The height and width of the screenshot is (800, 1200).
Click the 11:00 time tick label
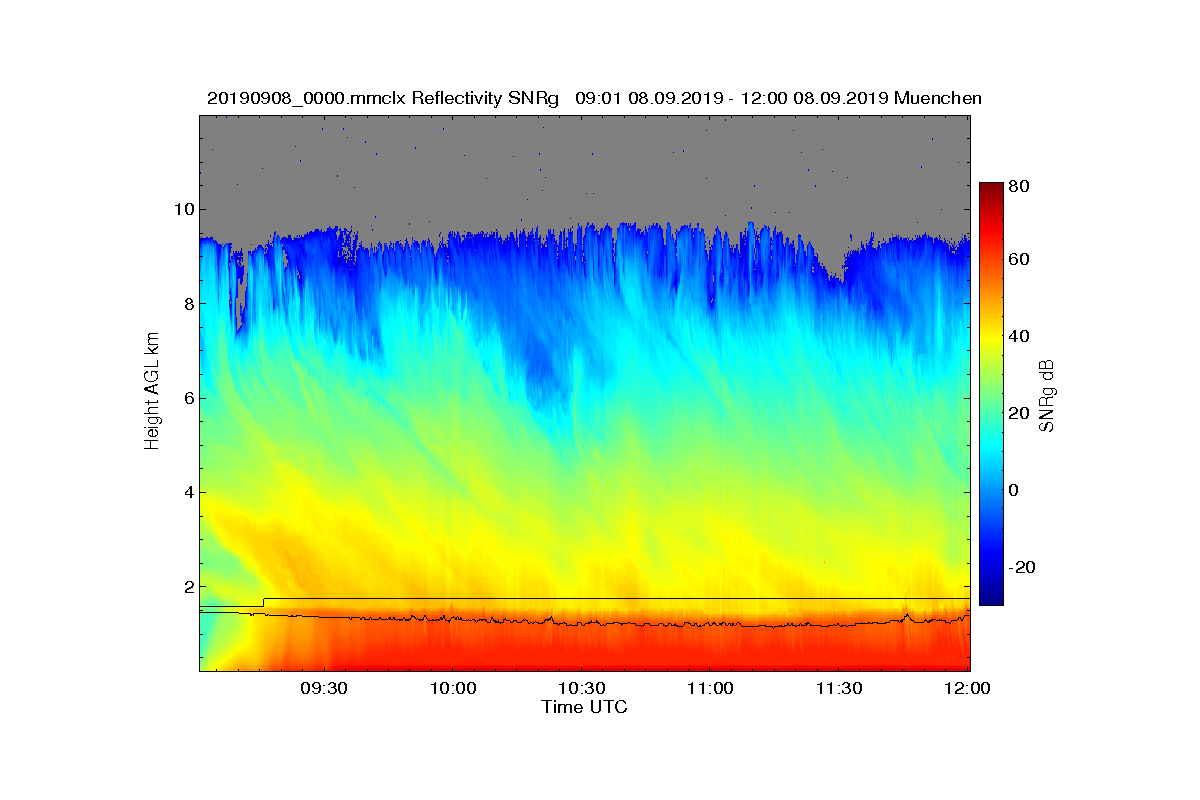[710, 689]
